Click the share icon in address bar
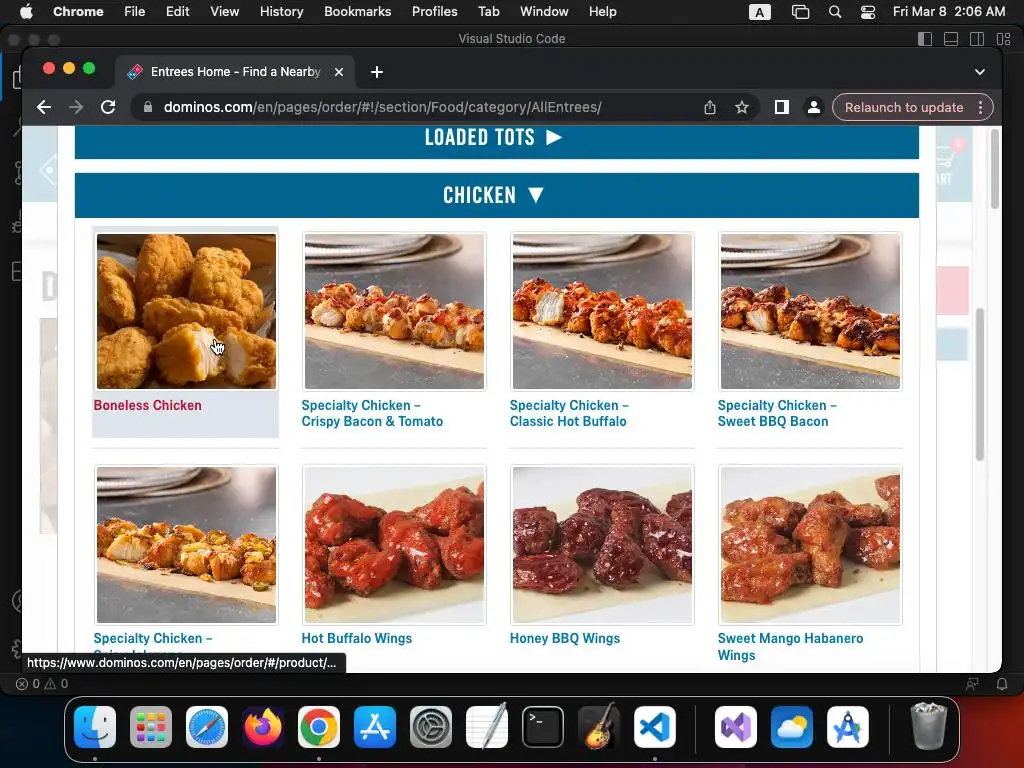Viewport: 1024px width, 768px height. 710,107
